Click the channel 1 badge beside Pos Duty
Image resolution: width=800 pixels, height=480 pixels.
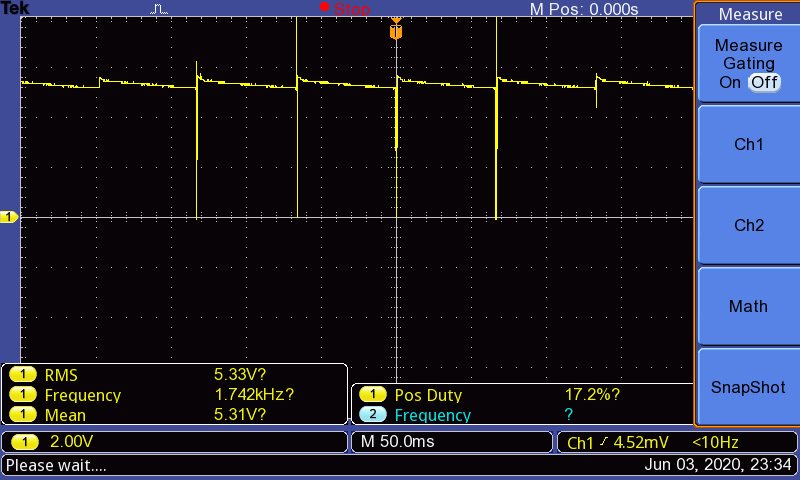[373, 394]
